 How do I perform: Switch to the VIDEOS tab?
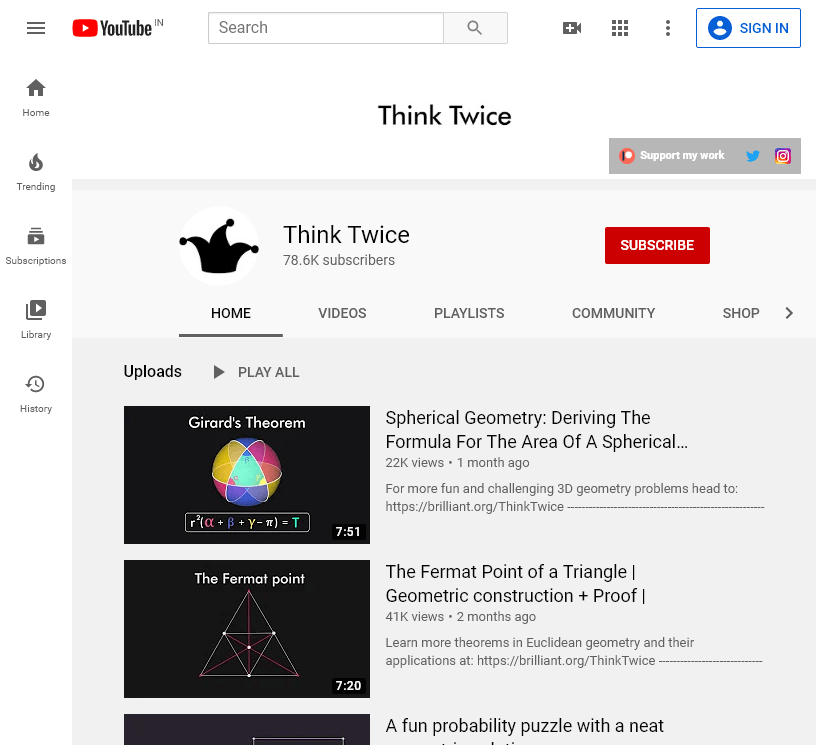point(342,313)
